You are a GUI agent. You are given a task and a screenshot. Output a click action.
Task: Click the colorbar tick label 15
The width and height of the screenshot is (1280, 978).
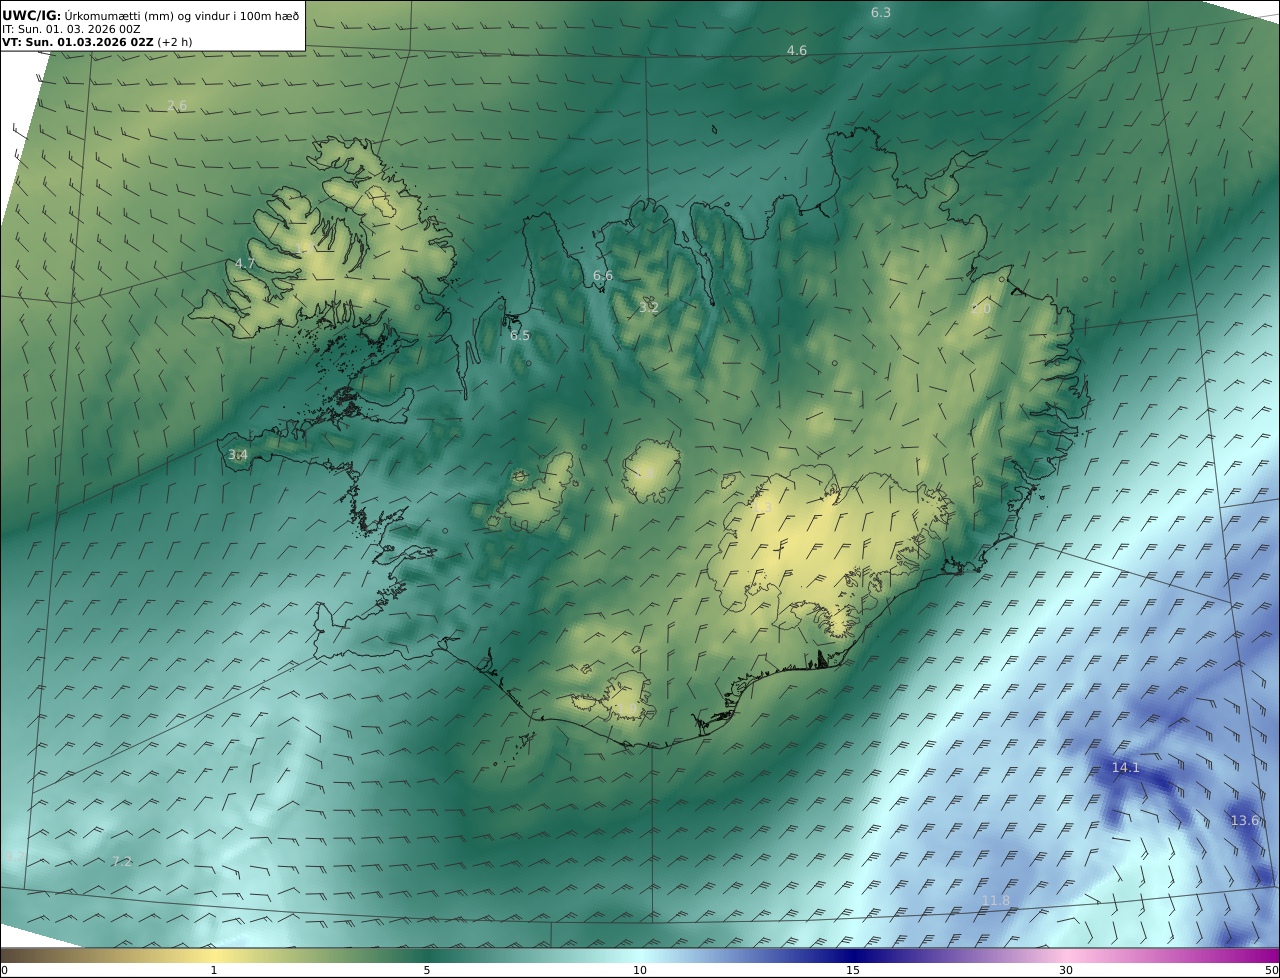(x=853, y=970)
